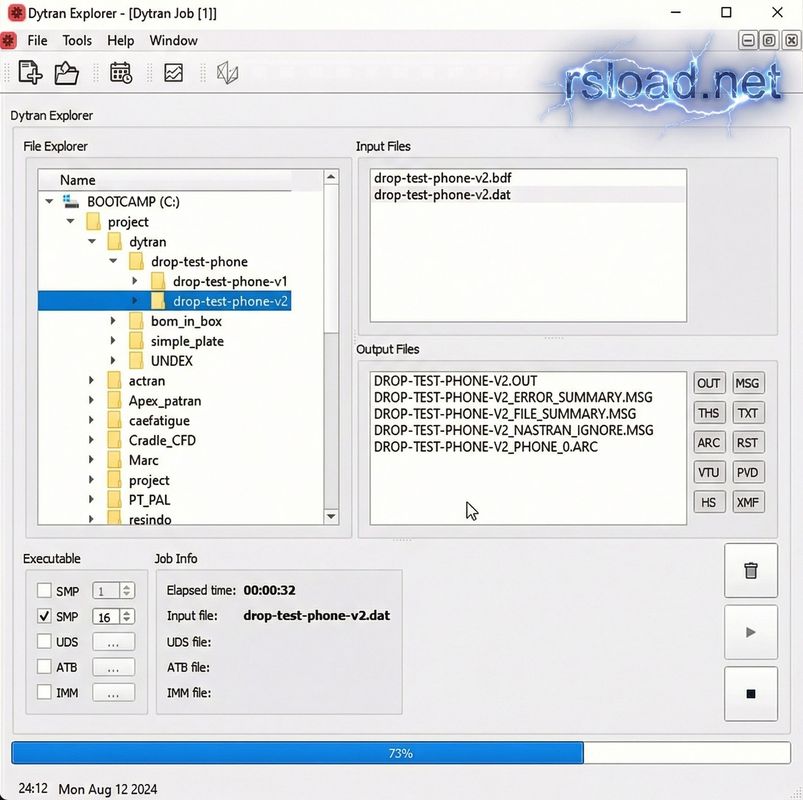Screen dimensions: 803x800
Task: Click the results chart plot icon
Action: 173,73
